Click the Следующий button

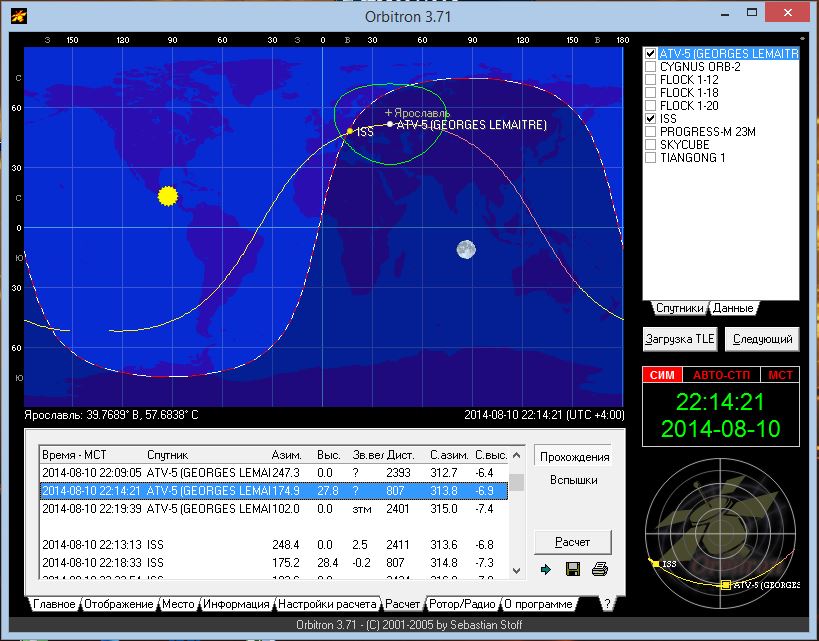(x=763, y=339)
